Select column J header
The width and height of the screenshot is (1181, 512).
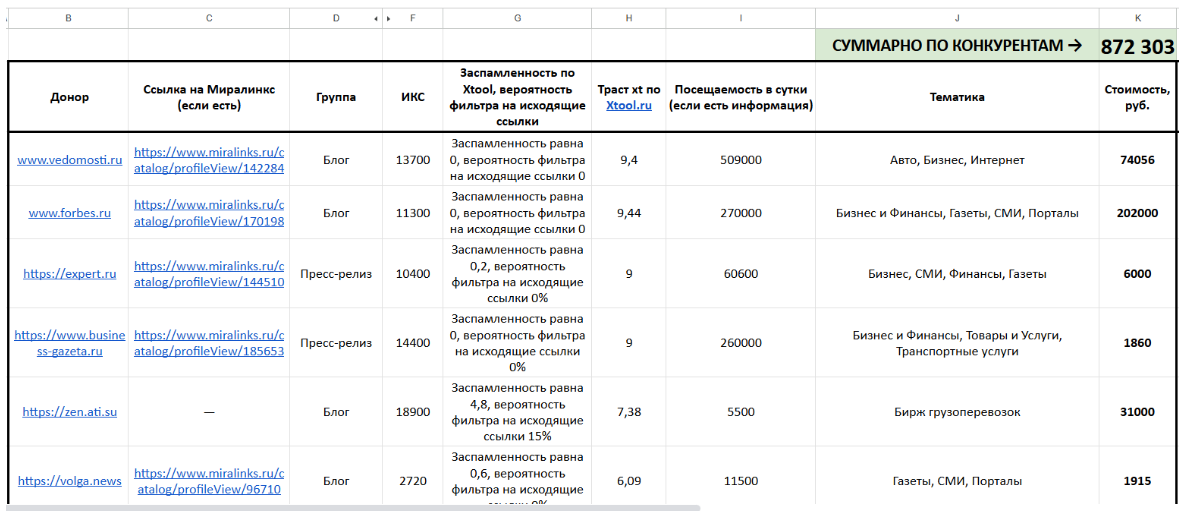[957, 17]
